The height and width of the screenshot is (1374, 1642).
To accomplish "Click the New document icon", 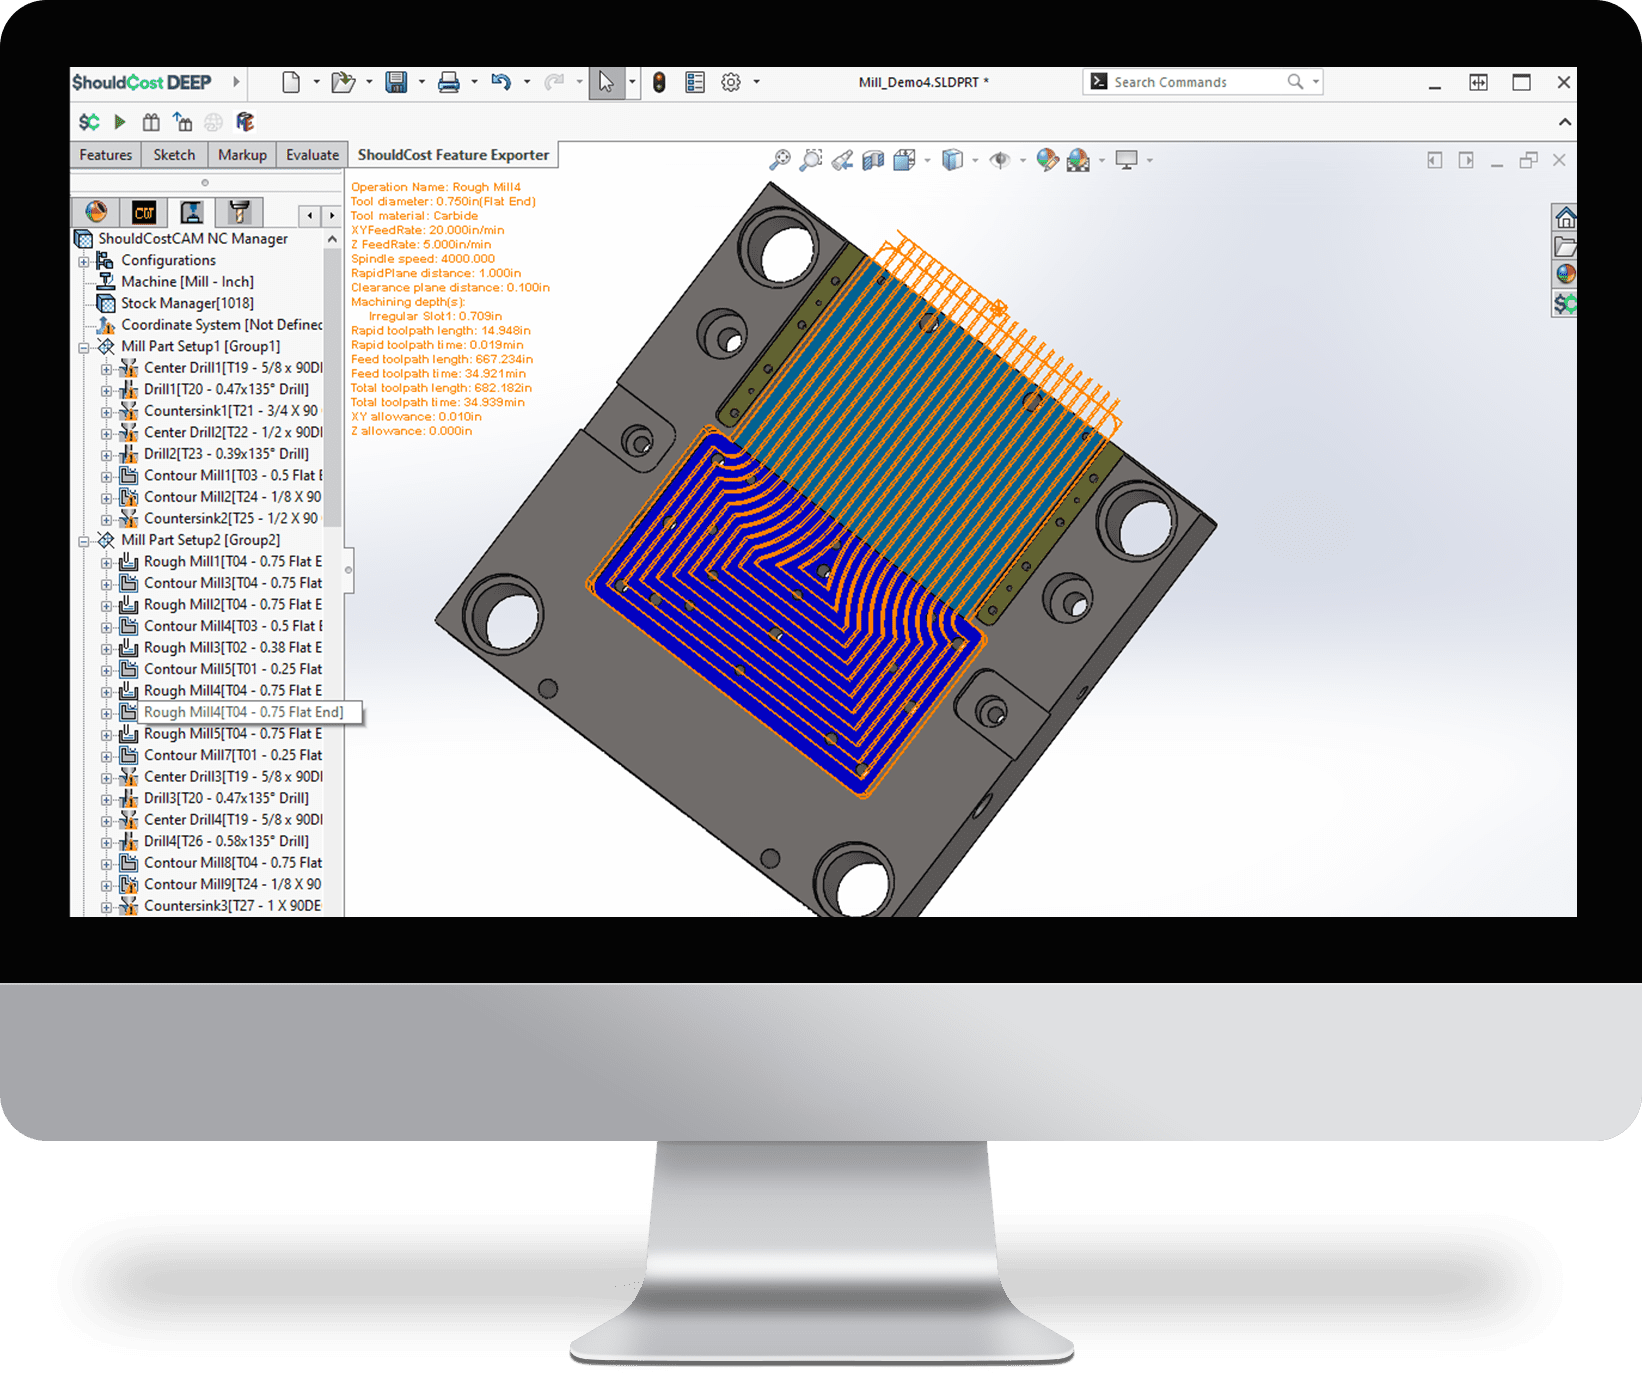I will [291, 82].
